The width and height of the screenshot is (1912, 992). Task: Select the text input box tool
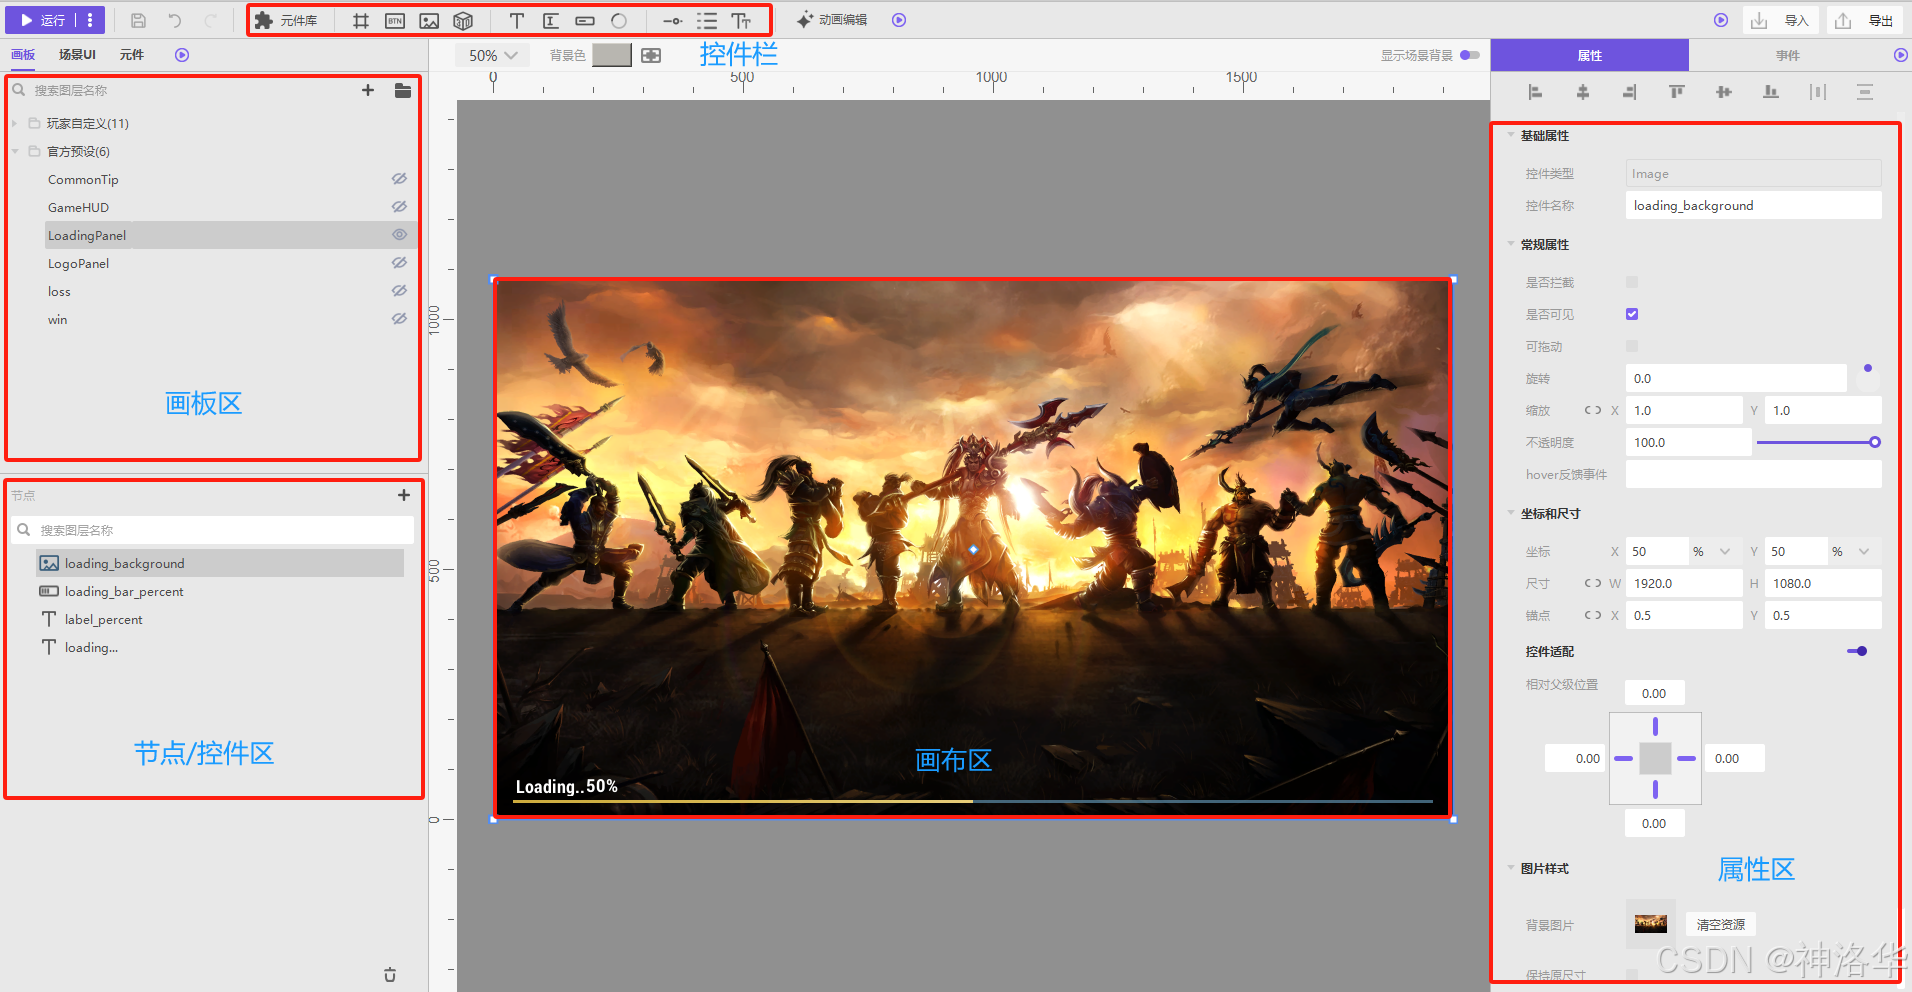pos(551,21)
